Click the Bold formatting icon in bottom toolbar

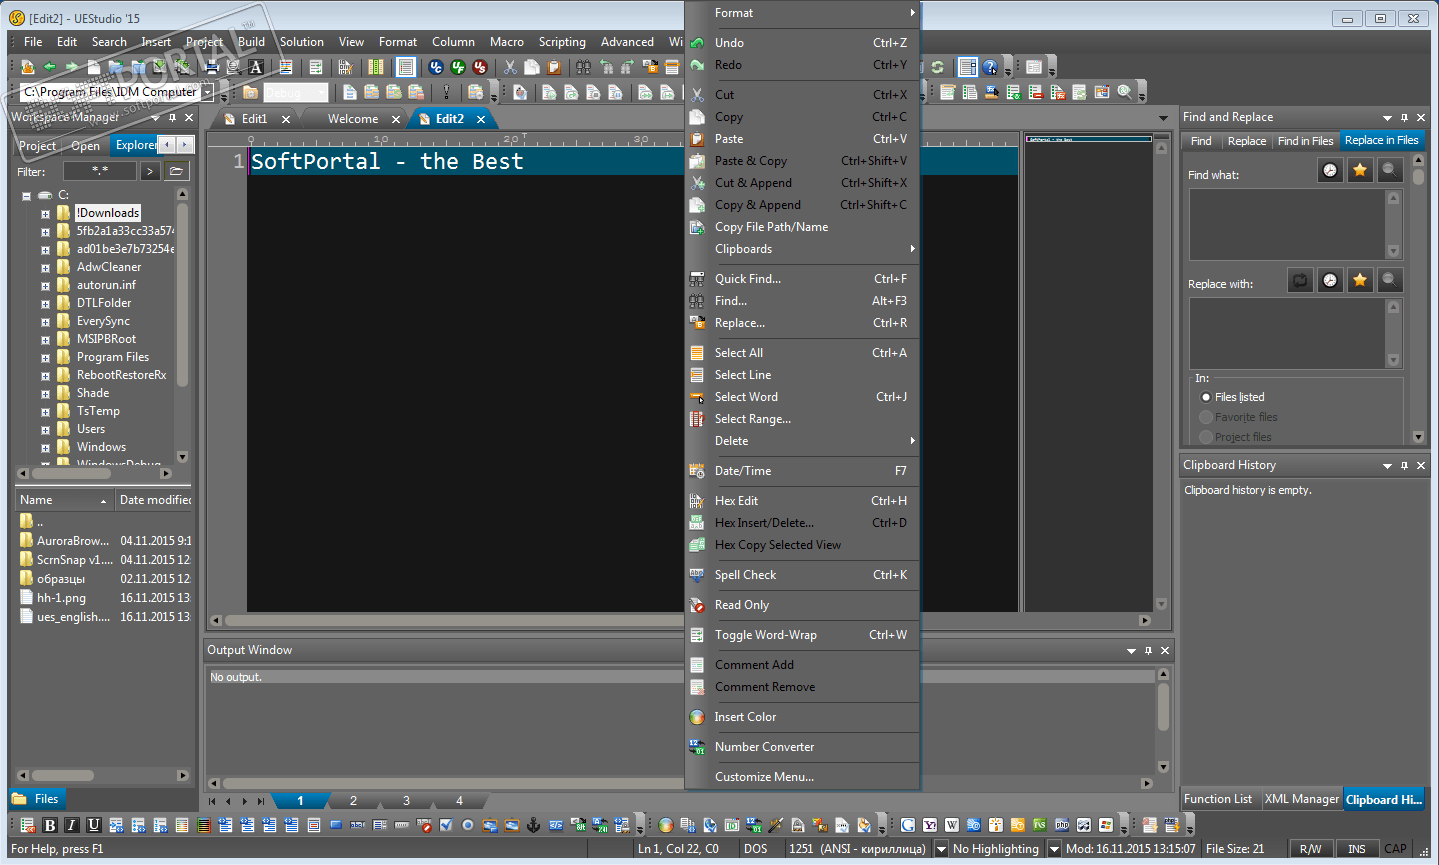click(50, 825)
